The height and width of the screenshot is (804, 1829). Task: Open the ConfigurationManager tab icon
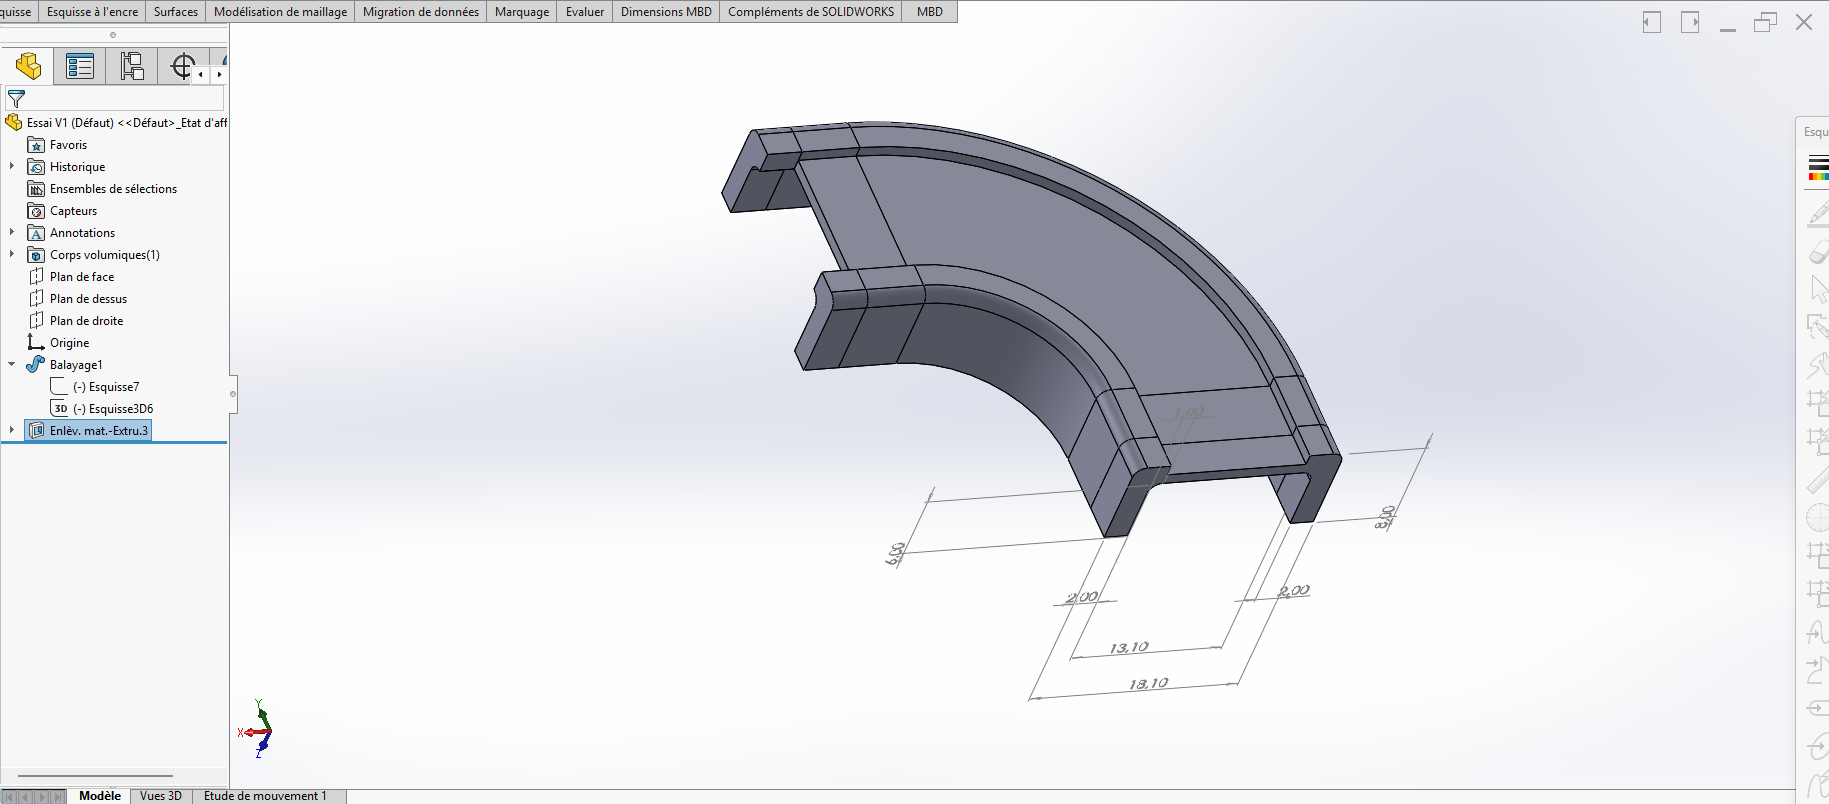(132, 67)
